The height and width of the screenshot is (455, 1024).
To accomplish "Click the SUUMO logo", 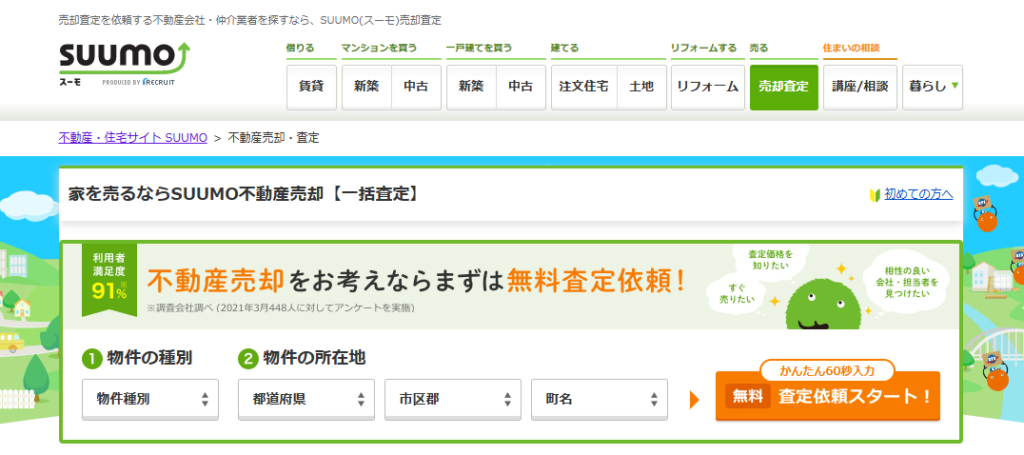I will (x=124, y=64).
